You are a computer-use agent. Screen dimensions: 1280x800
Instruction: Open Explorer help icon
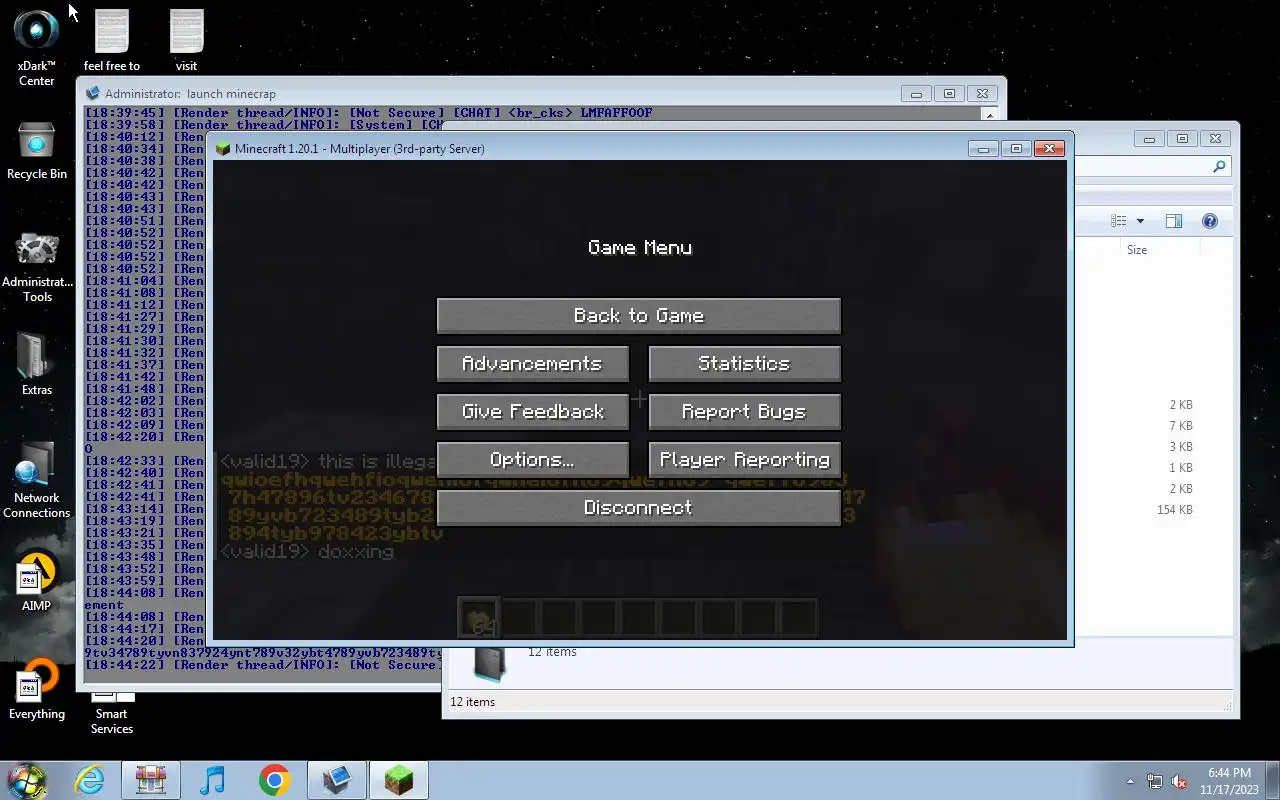1209,221
